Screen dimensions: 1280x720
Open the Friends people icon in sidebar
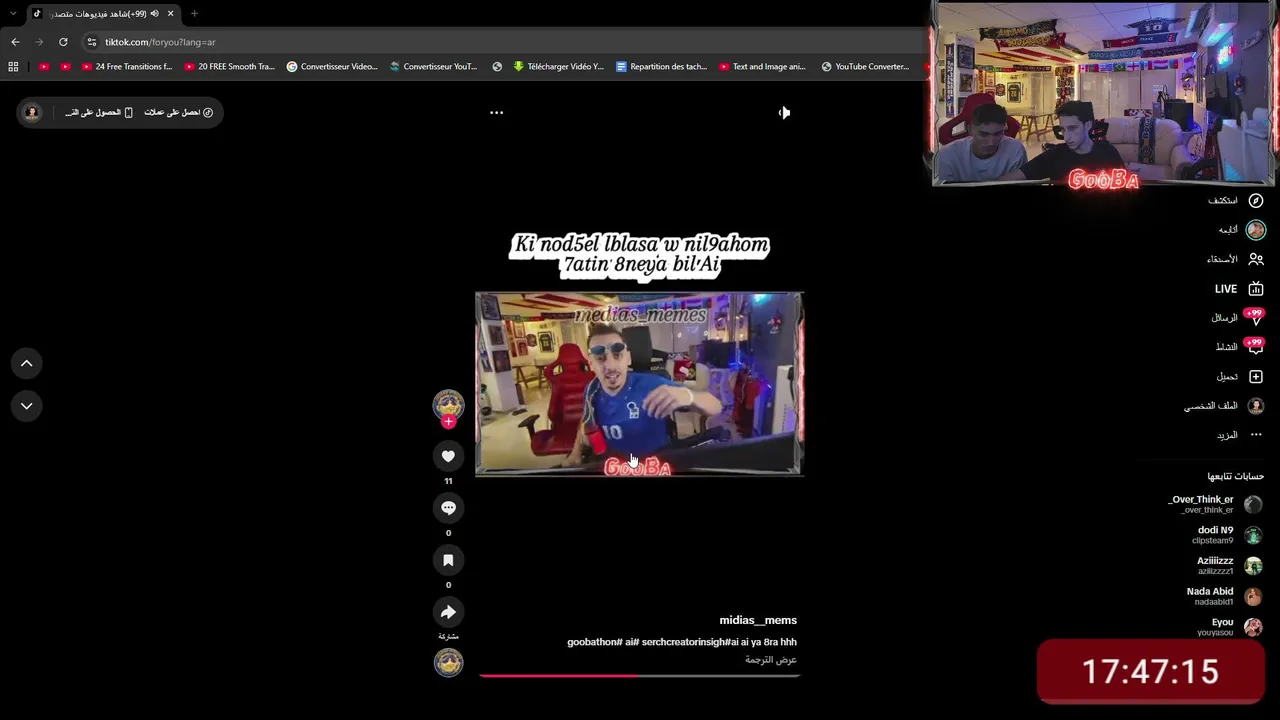point(1256,259)
